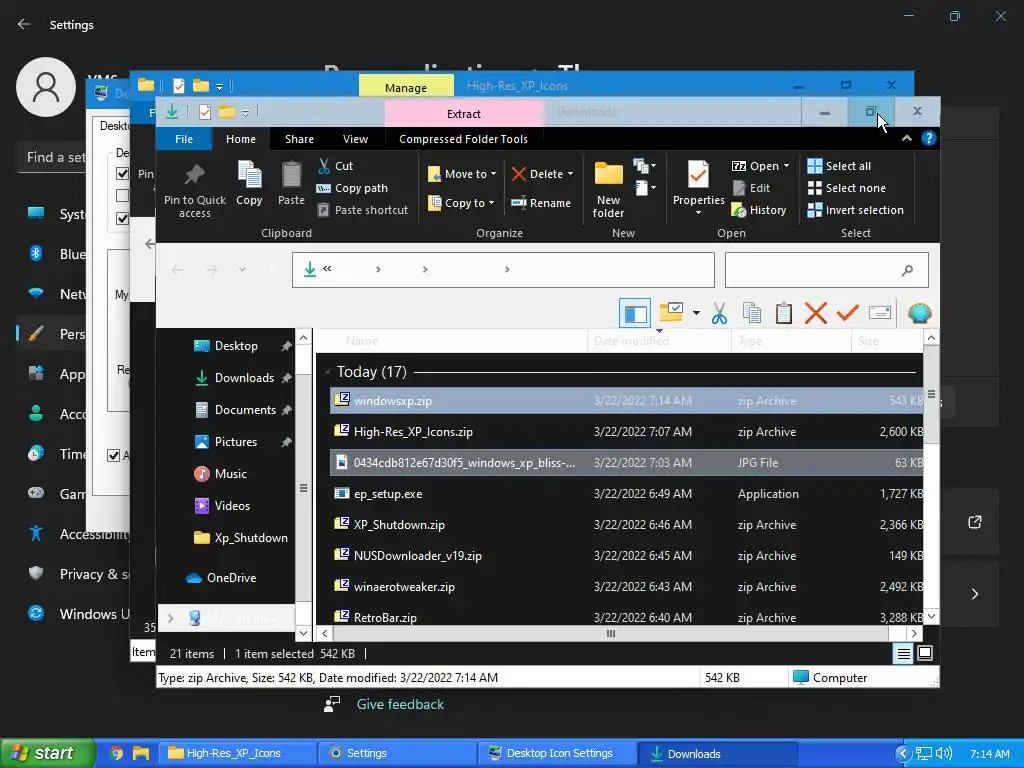
Task: Switch to details view via status bar icon
Action: point(903,653)
